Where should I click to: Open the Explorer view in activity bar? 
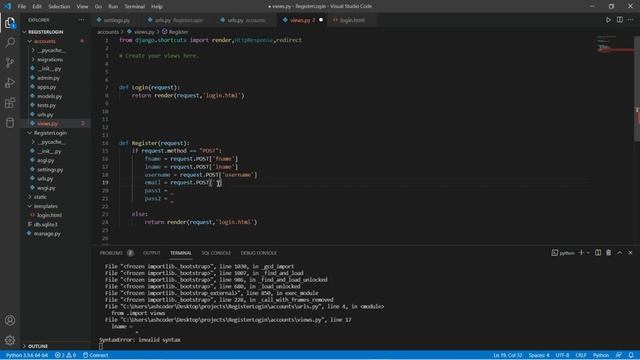pos(10,22)
